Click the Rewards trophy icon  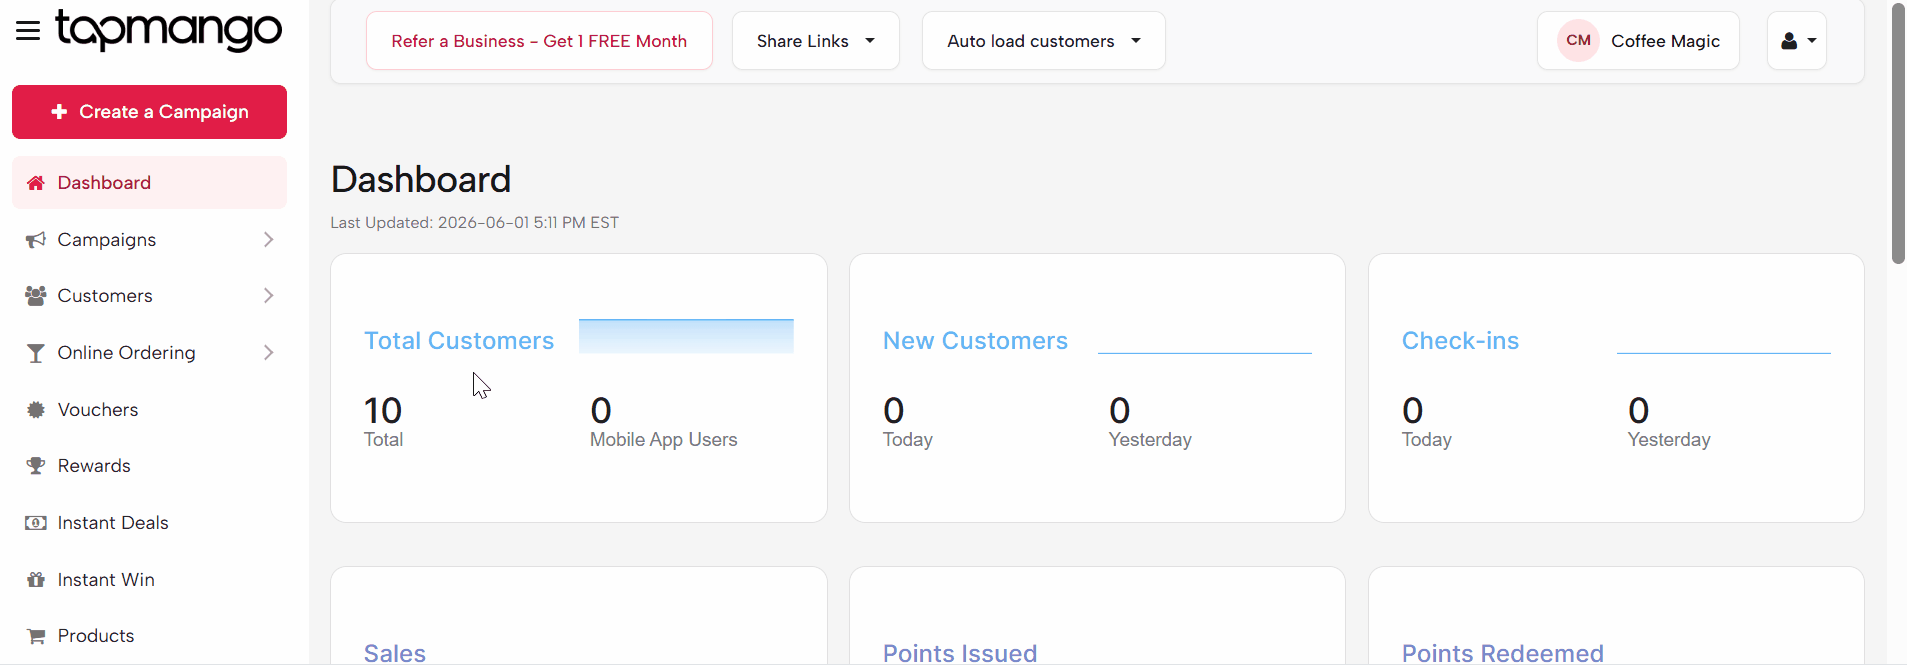coord(36,466)
